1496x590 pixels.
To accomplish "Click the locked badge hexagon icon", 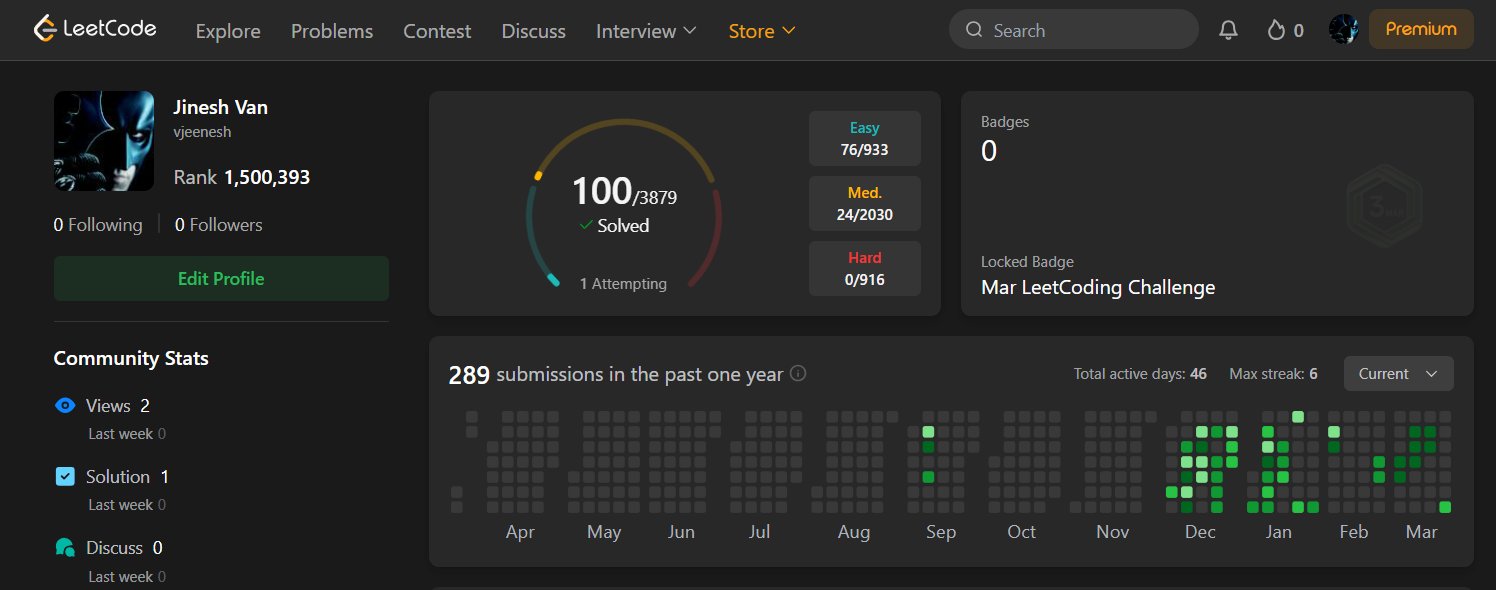I will (1385, 209).
